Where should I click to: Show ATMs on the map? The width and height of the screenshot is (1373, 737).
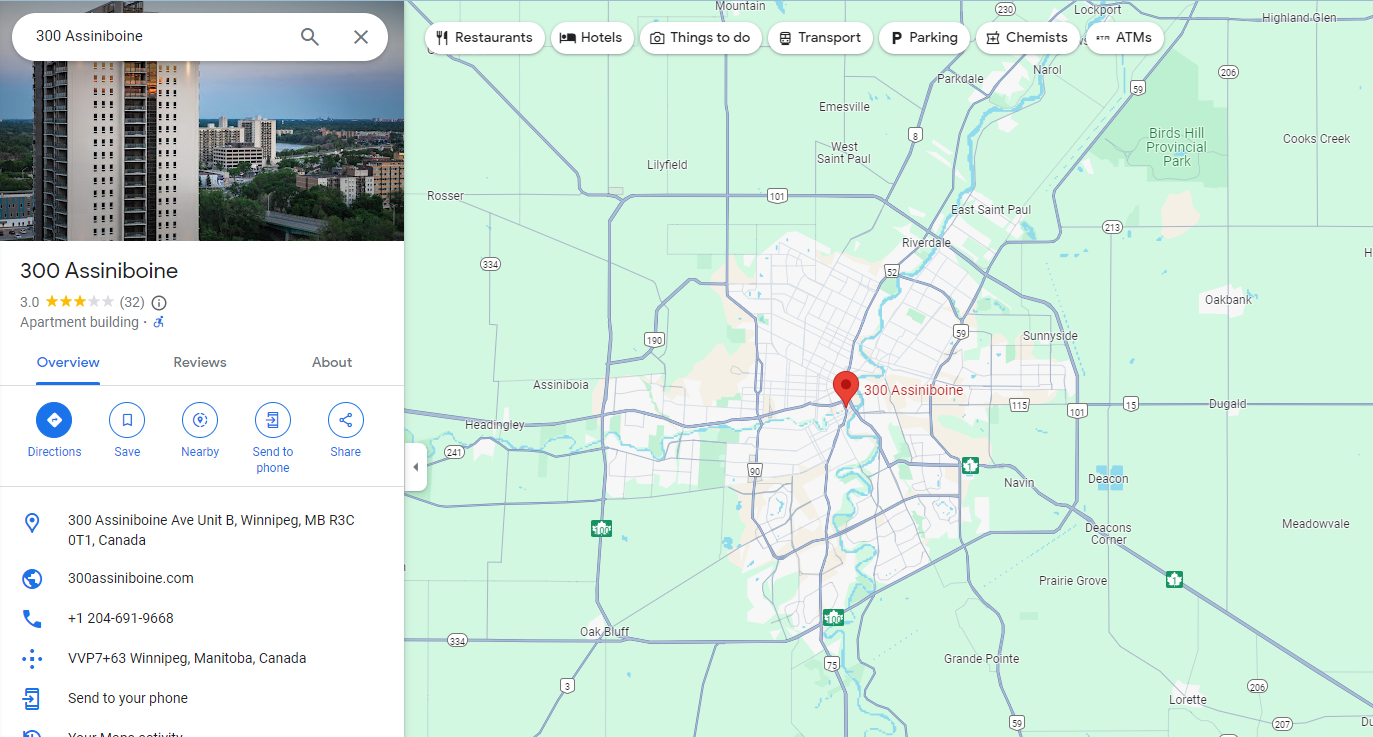[x=1124, y=38]
